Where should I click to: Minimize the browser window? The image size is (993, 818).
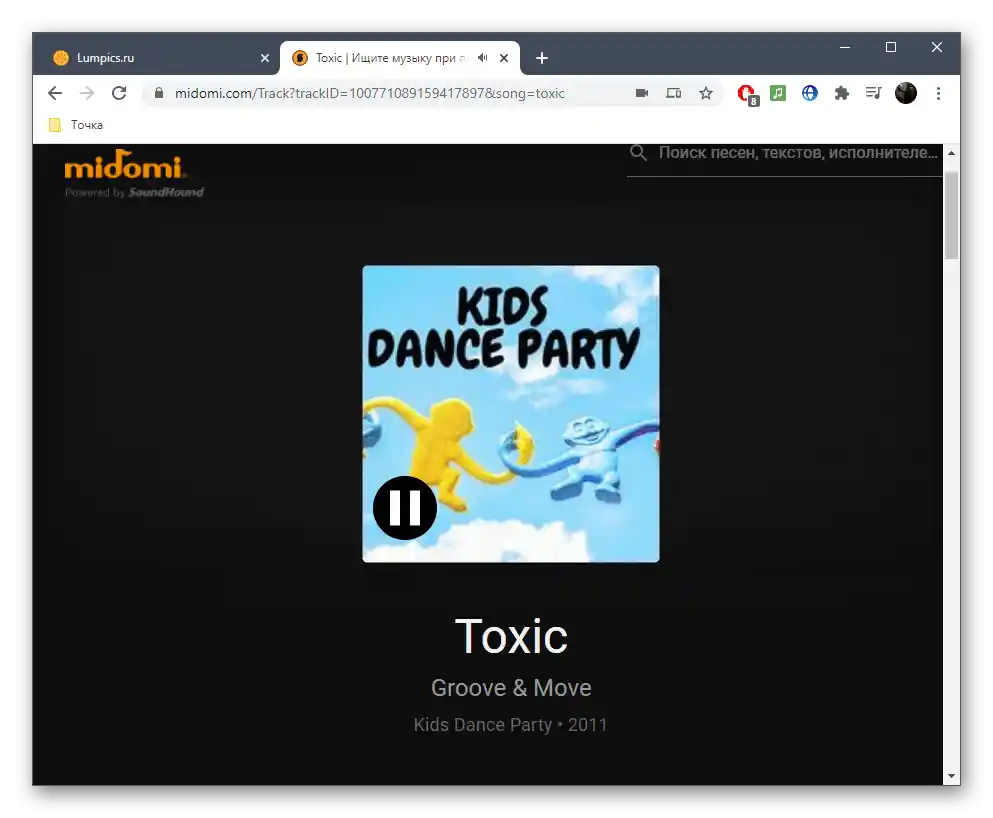click(845, 47)
